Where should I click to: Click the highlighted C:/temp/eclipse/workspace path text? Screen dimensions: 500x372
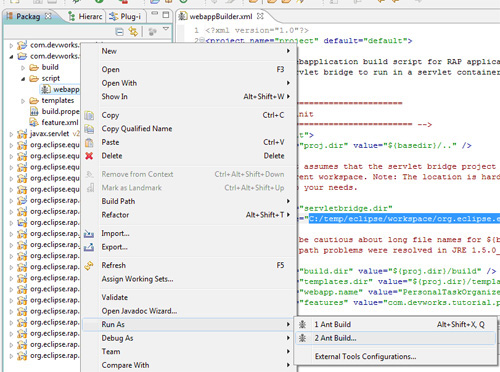click(x=404, y=219)
